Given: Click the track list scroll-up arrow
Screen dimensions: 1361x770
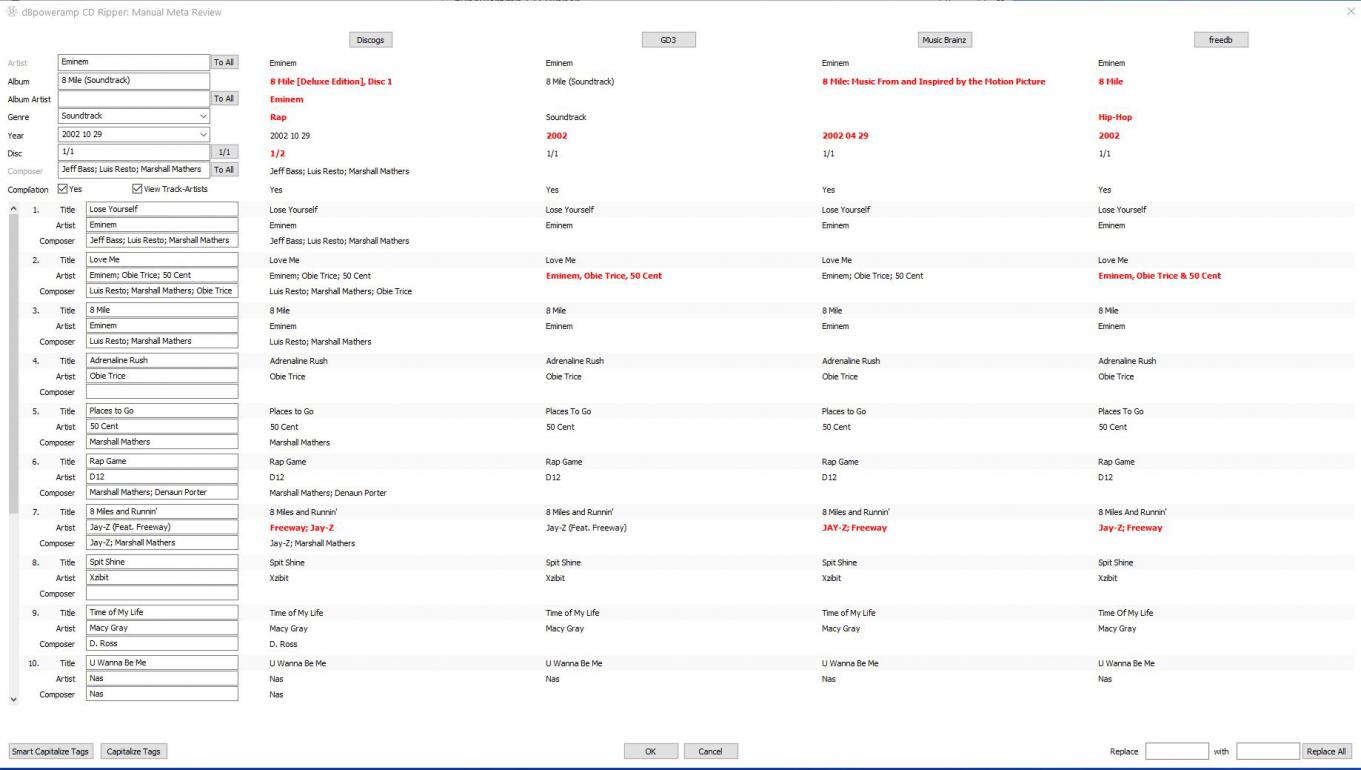Looking at the screenshot, I should [13, 209].
